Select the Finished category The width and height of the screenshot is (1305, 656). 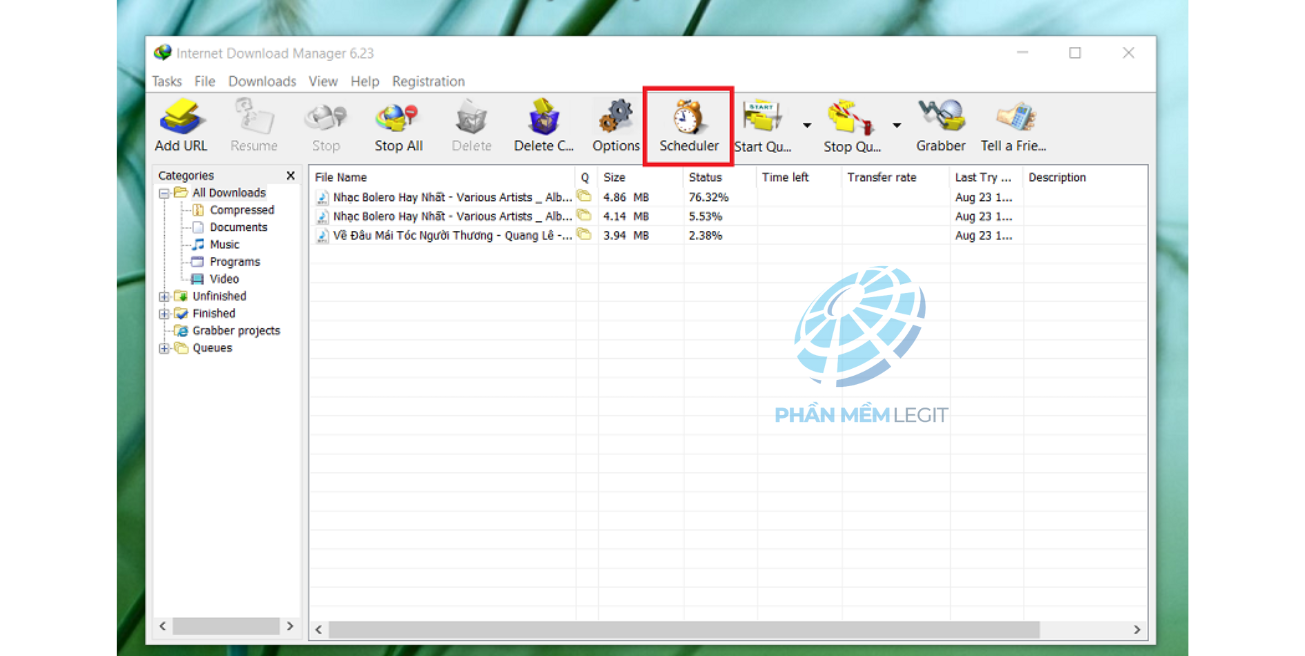(x=214, y=313)
